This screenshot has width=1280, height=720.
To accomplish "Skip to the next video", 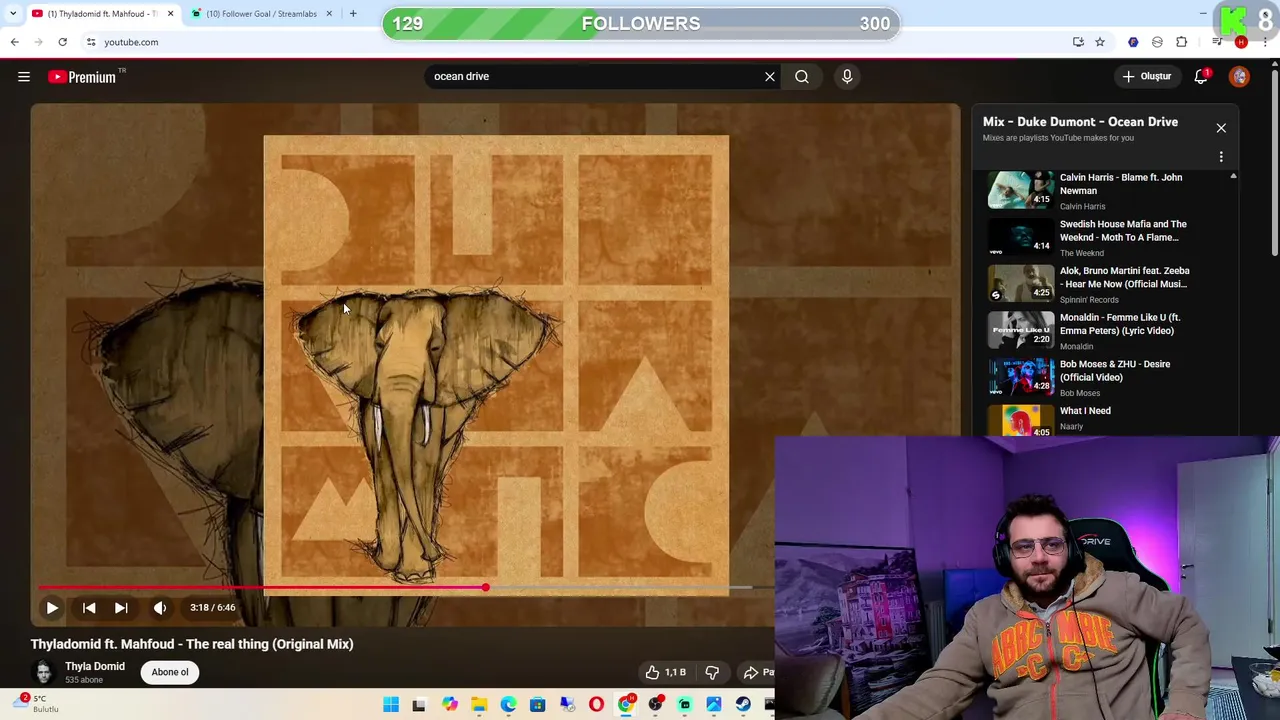I will click(121, 608).
